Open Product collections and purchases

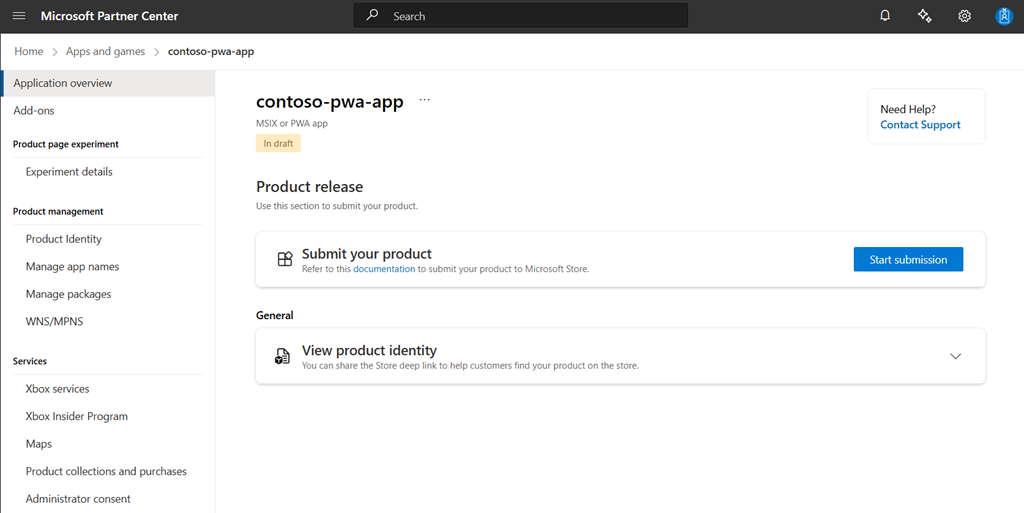[106, 471]
